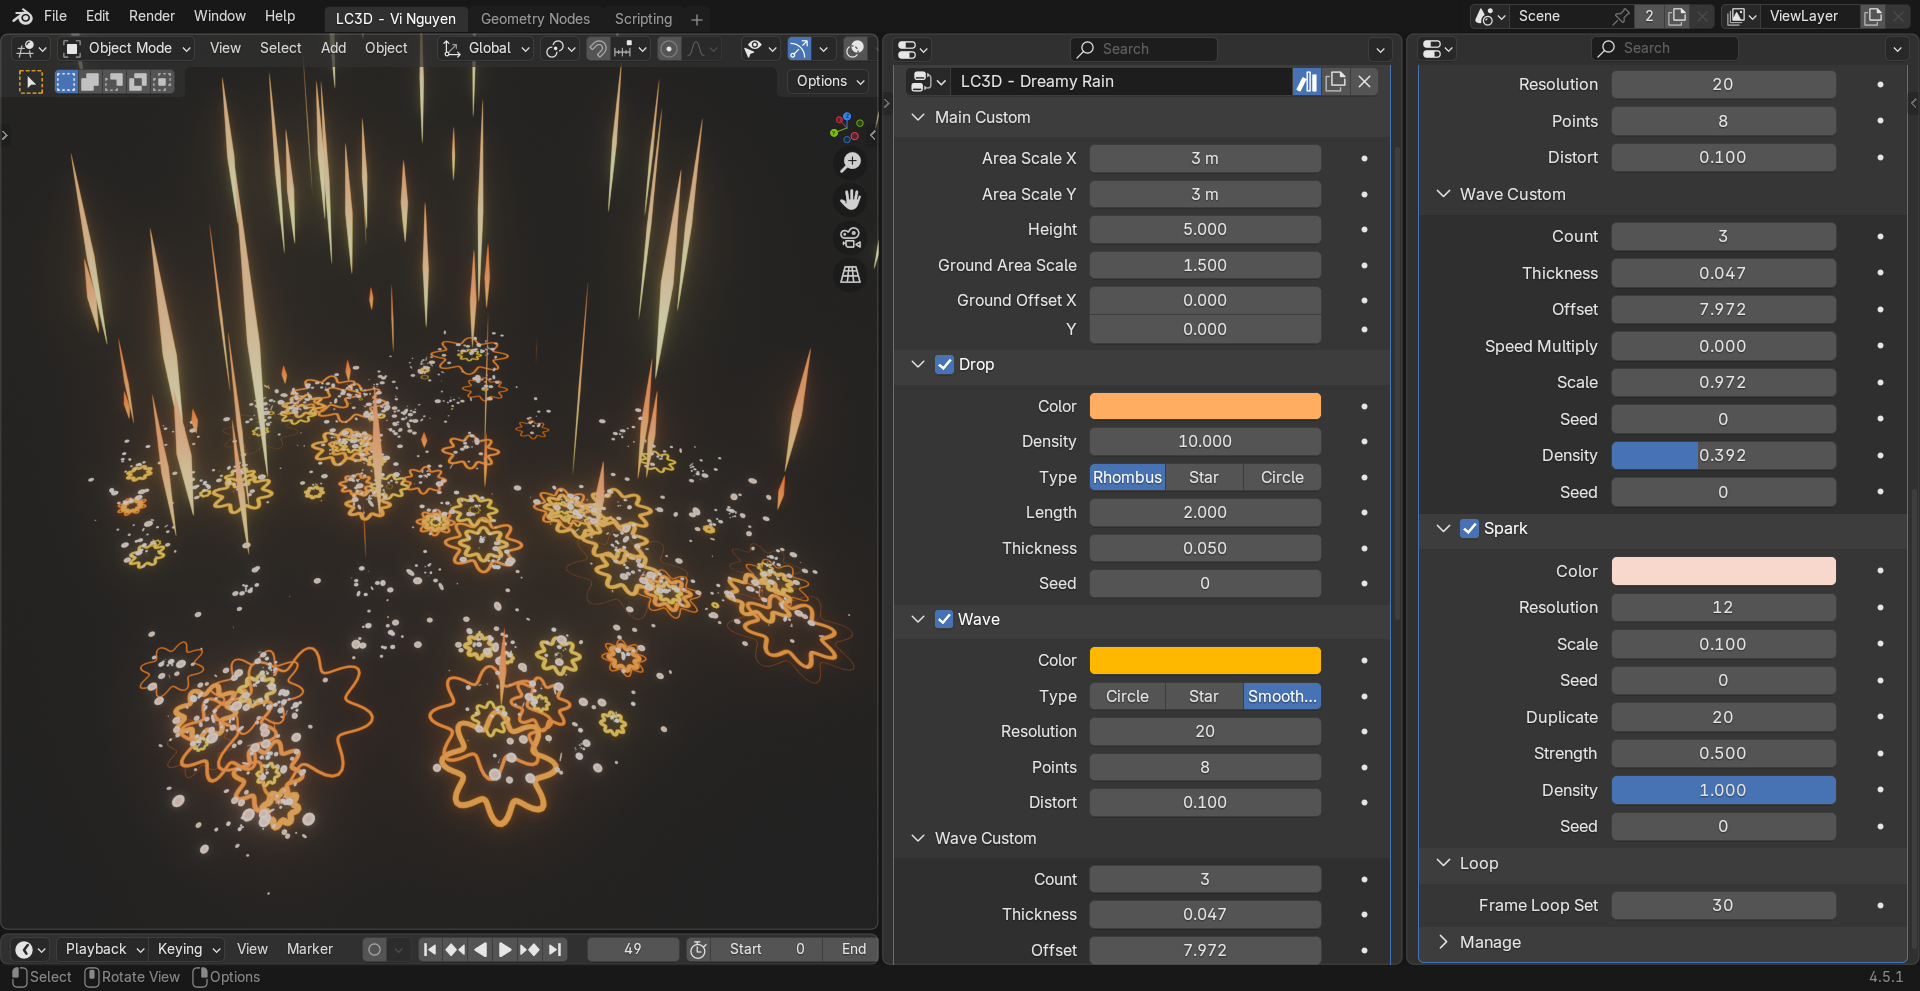Play the animation forward

pyautogui.click(x=505, y=949)
